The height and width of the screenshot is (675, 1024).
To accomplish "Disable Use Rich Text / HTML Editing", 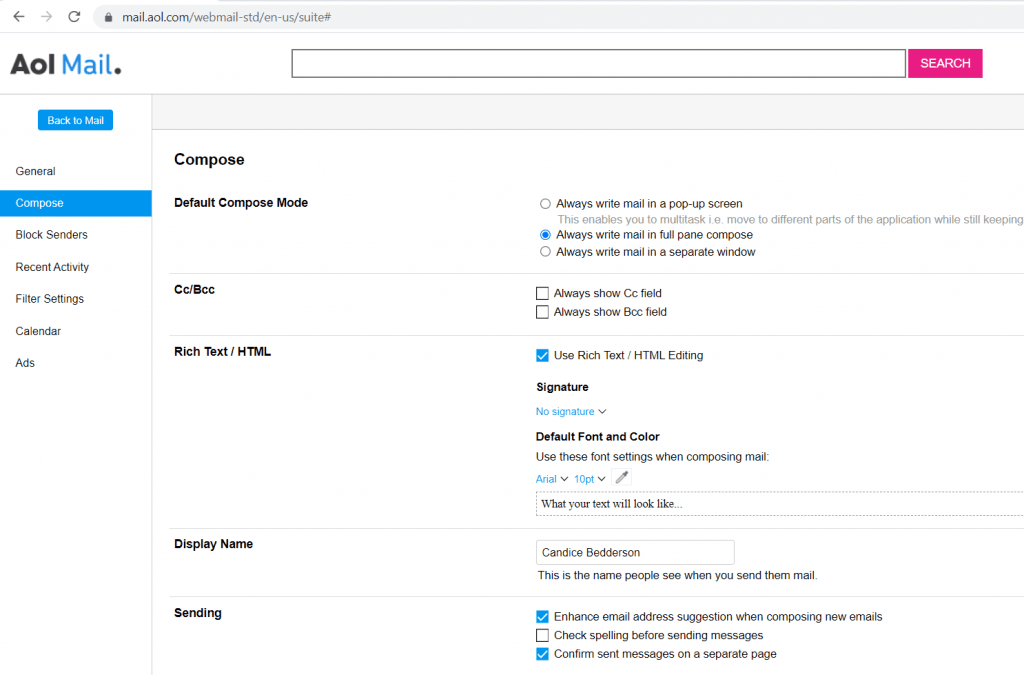I will click(x=542, y=355).
